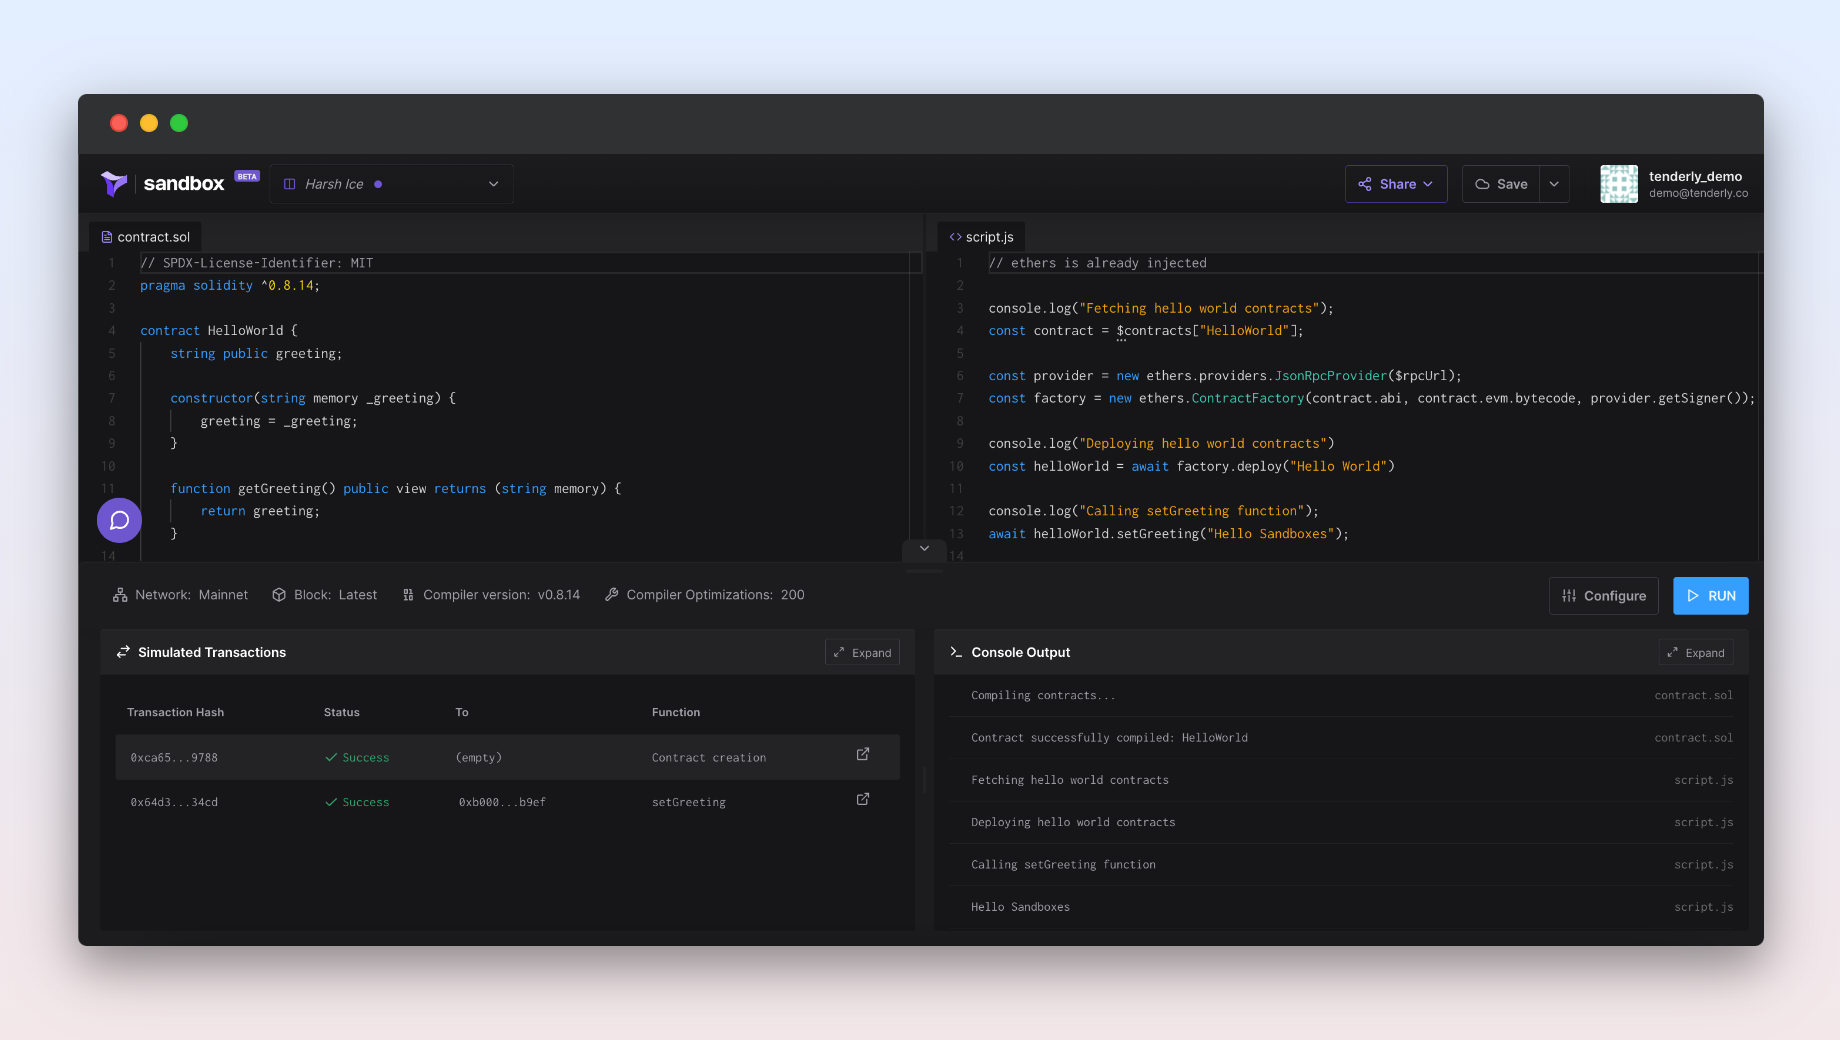Switch to the contract.sol tab
The height and width of the screenshot is (1040, 1840).
pyautogui.click(x=146, y=237)
